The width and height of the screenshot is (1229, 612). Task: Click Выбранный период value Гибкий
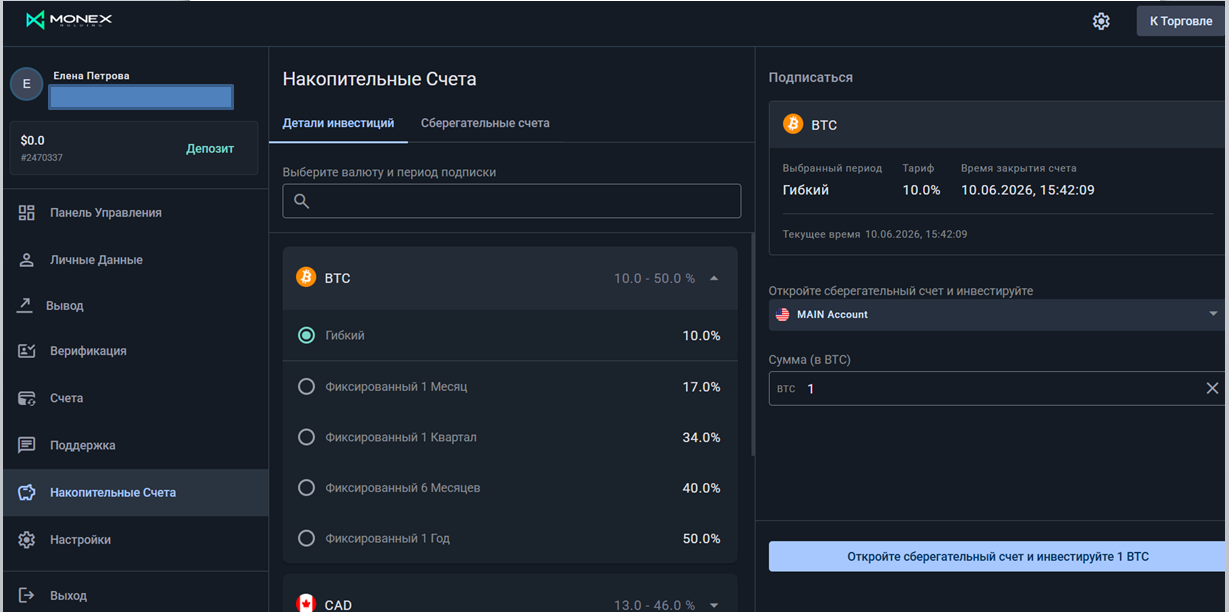point(806,190)
